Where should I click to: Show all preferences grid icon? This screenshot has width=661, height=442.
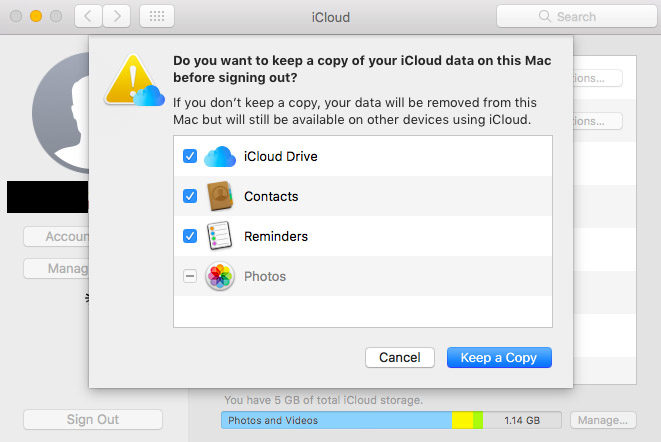coord(157,17)
